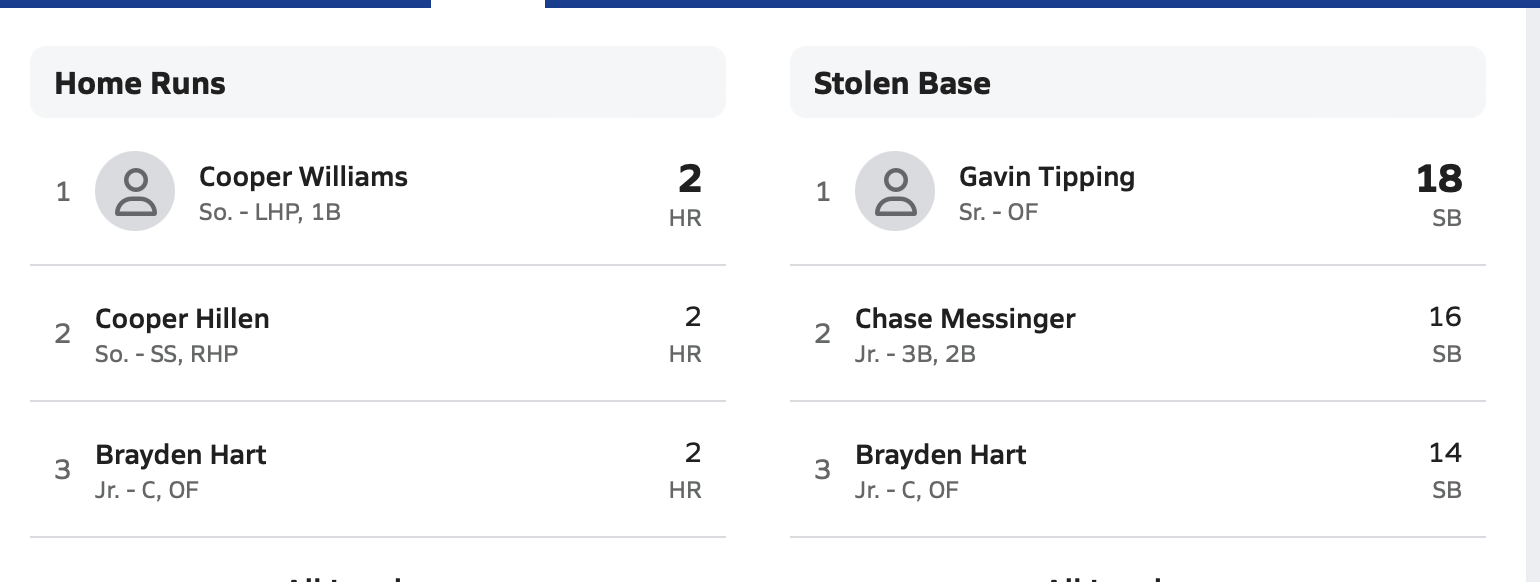Click the 'So. - SS, RHP' position text

tap(167, 354)
